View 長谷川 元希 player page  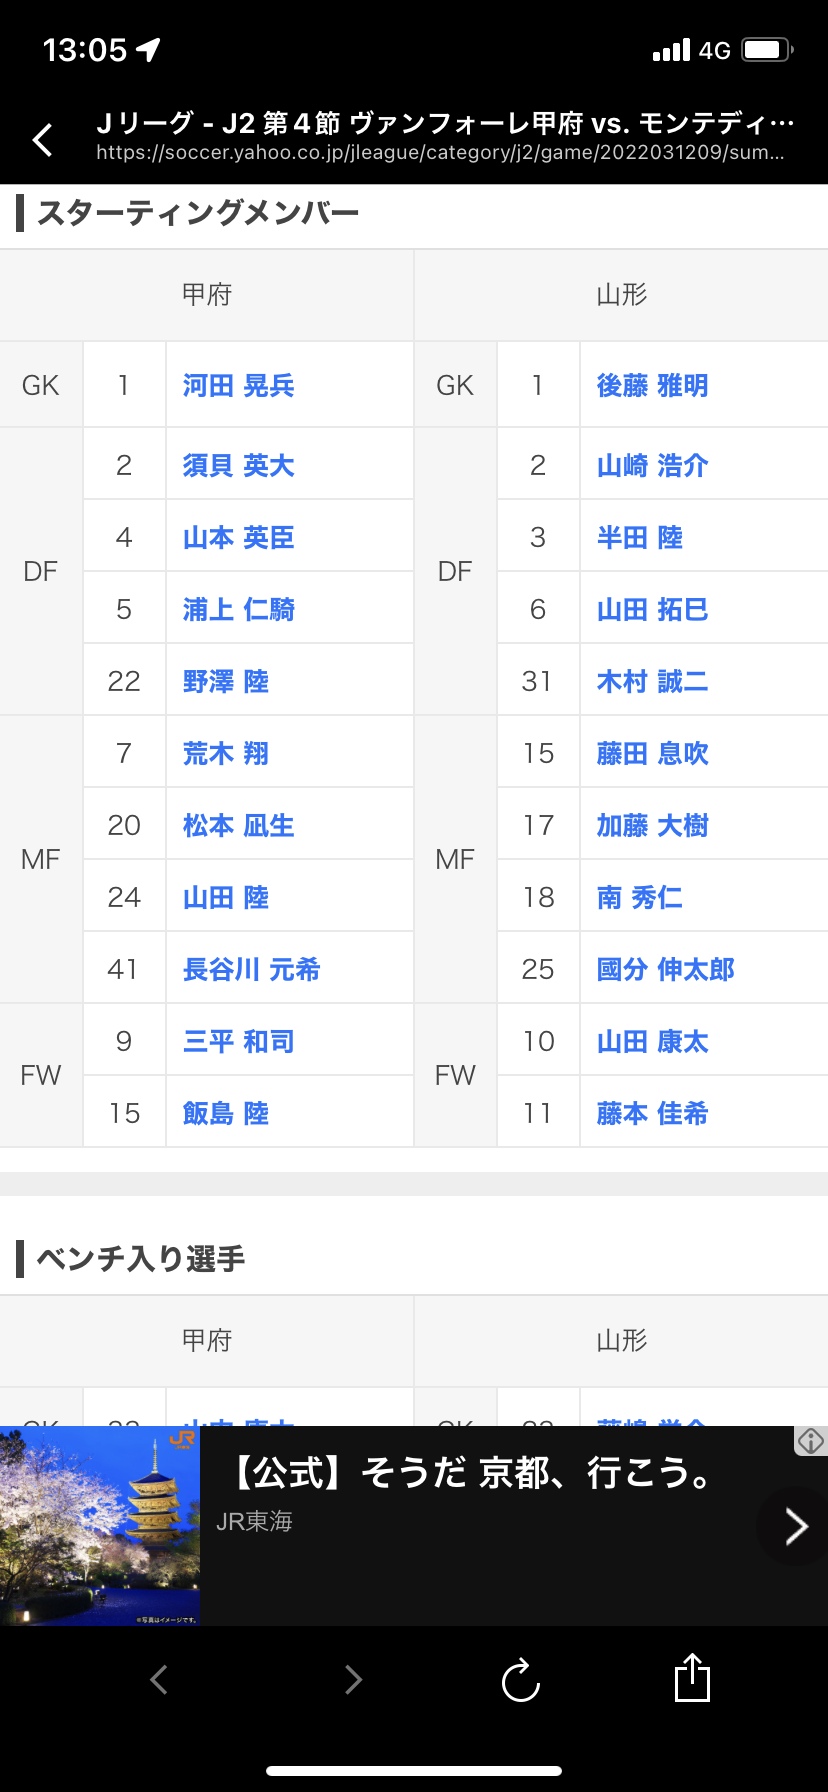[x=251, y=970]
